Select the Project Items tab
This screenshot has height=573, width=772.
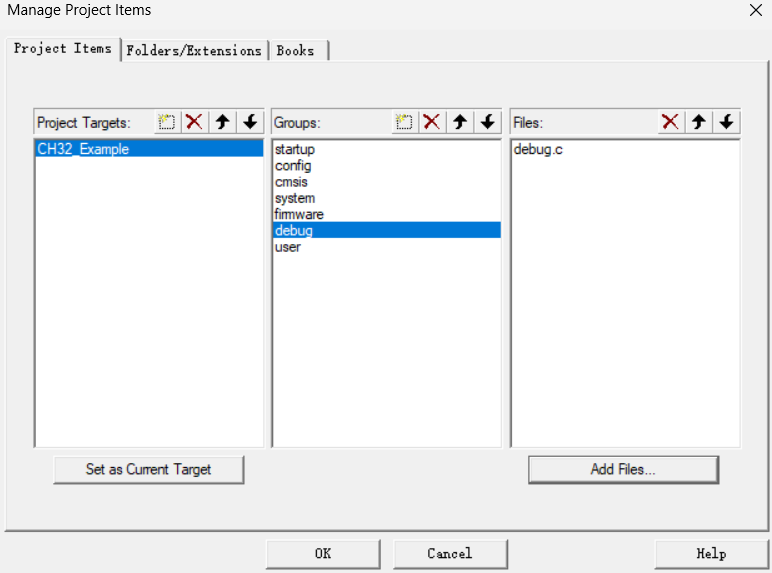(x=63, y=49)
